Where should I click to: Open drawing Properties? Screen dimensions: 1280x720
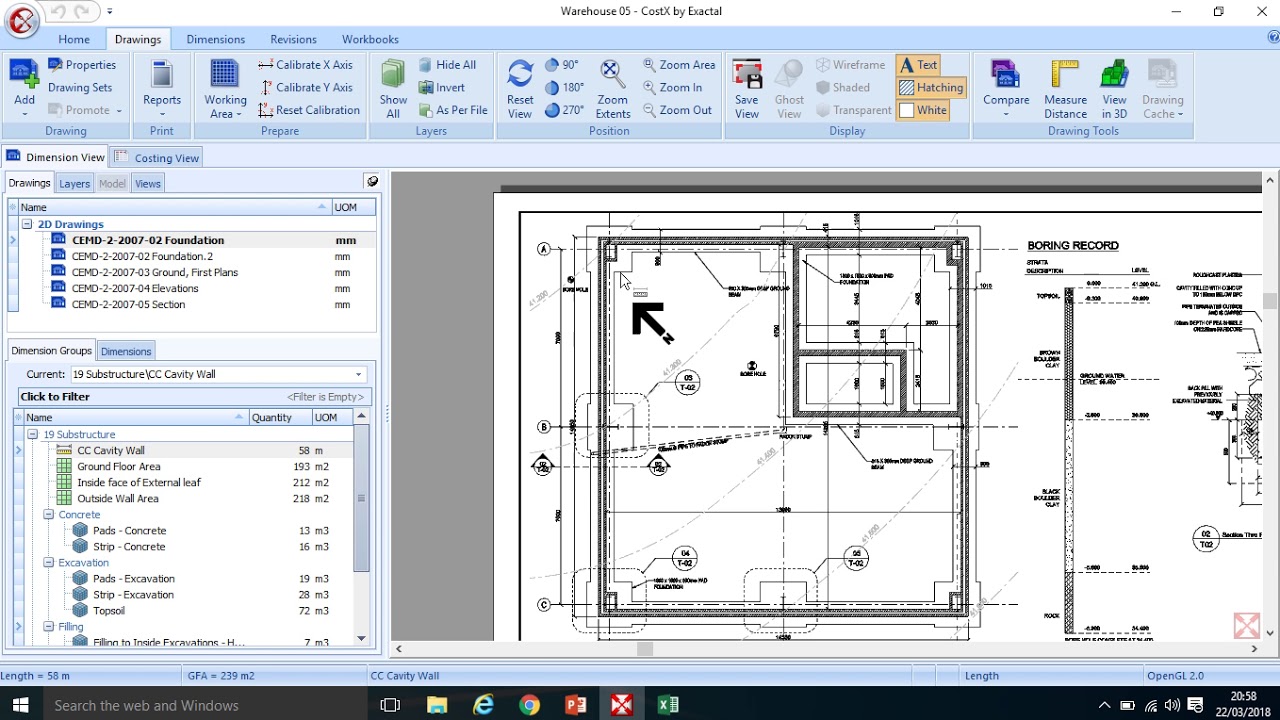click(x=82, y=65)
